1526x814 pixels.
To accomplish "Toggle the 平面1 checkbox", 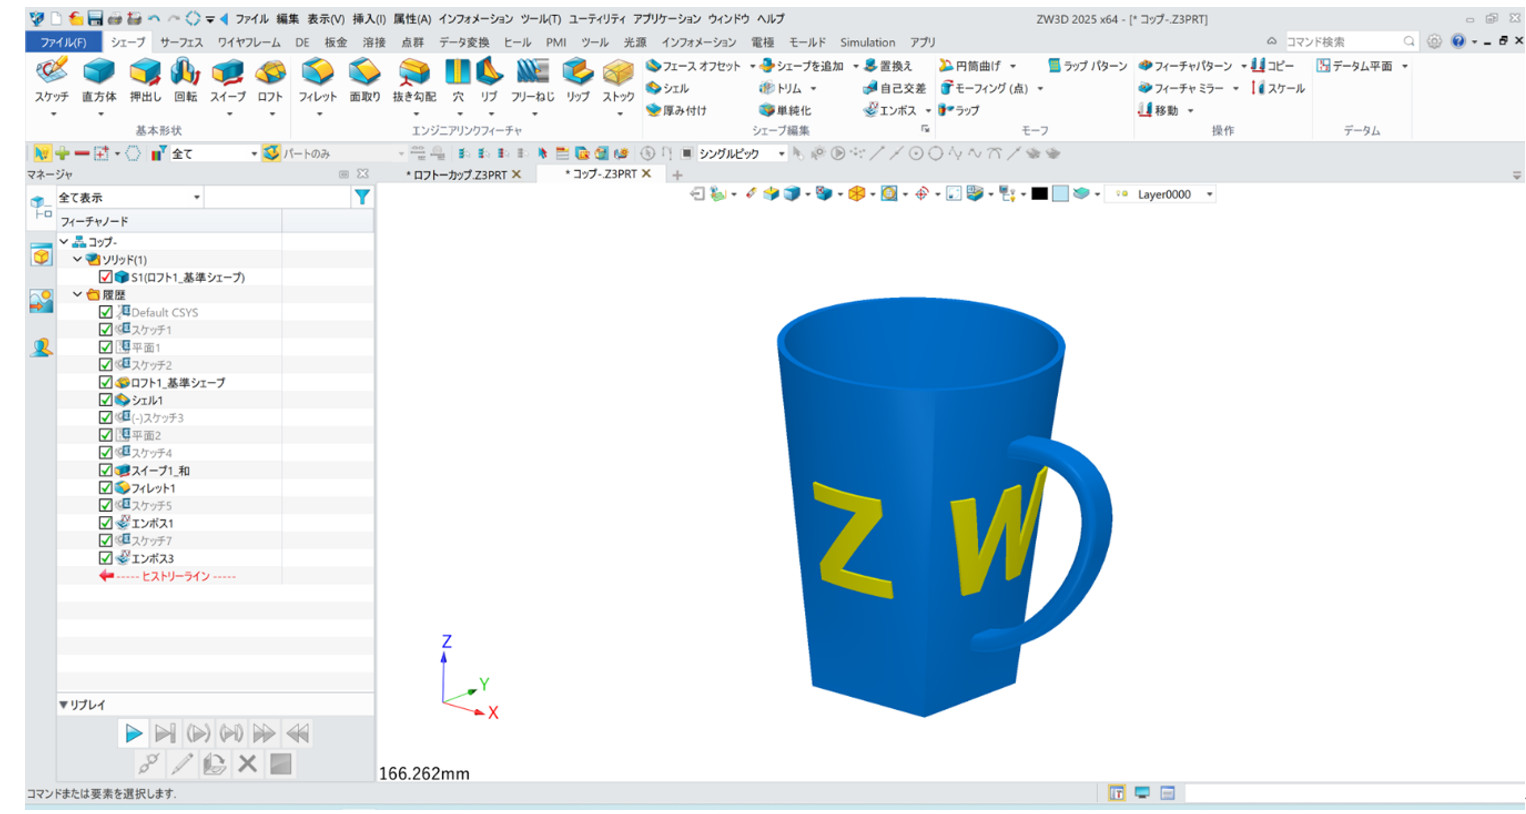I will pyautogui.click(x=105, y=347).
